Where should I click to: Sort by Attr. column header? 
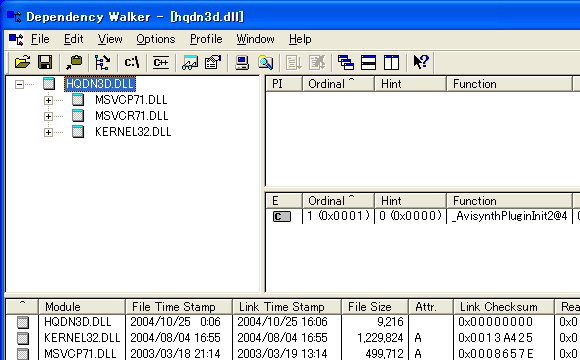coord(431,307)
